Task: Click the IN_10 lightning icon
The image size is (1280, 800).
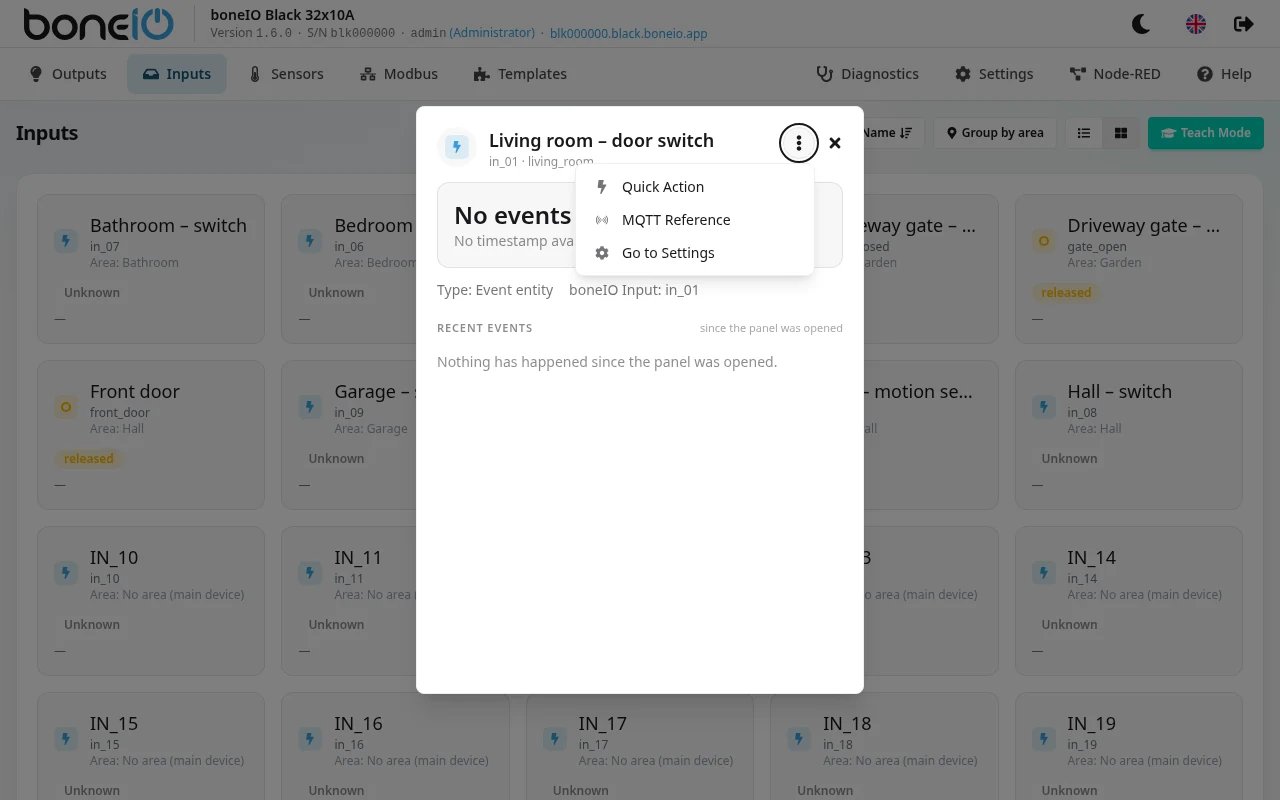Action: tap(66, 573)
